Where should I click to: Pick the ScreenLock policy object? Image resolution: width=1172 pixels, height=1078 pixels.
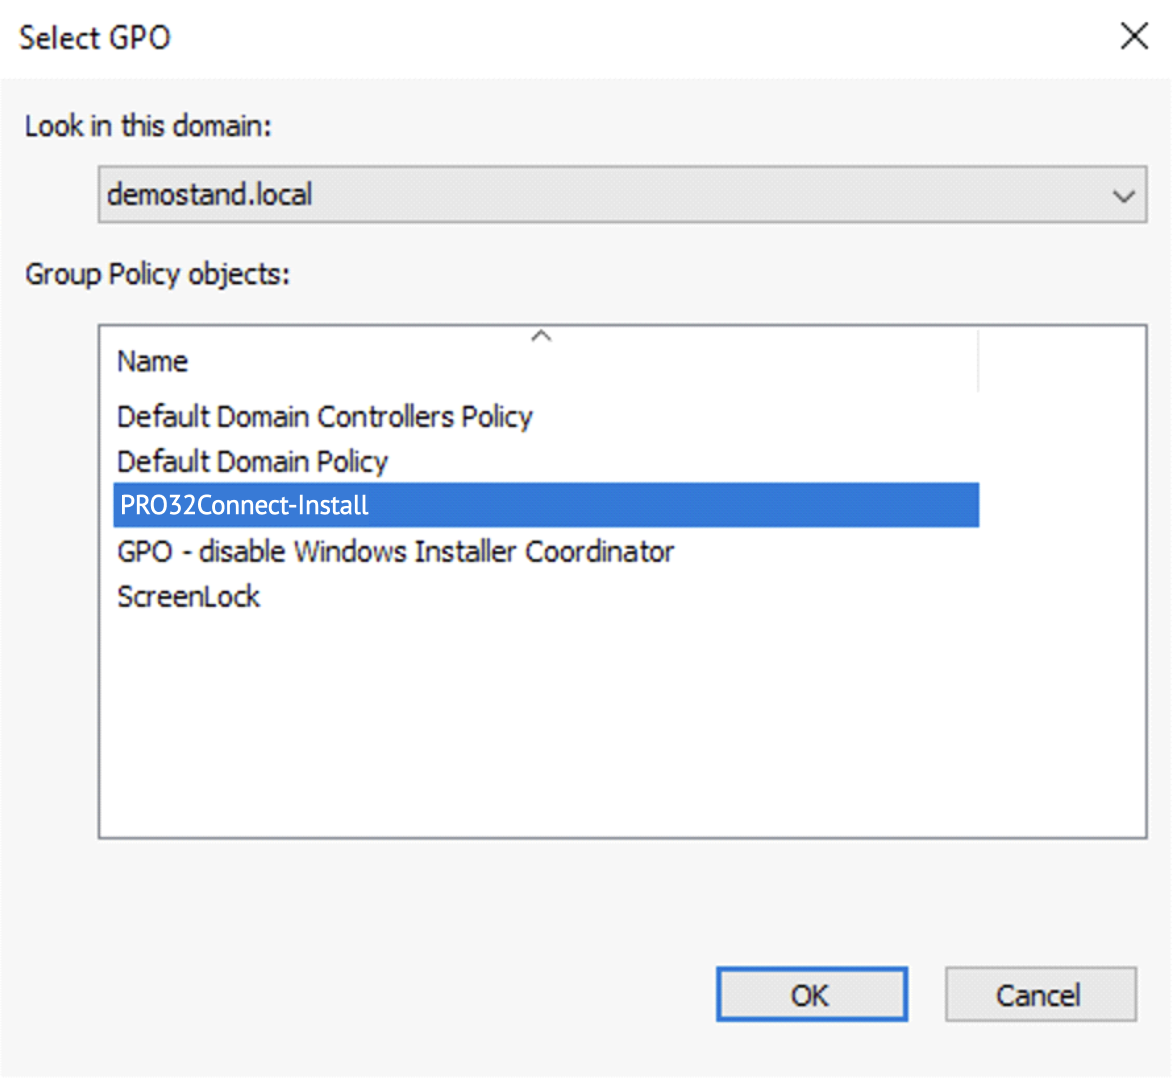tap(188, 597)
